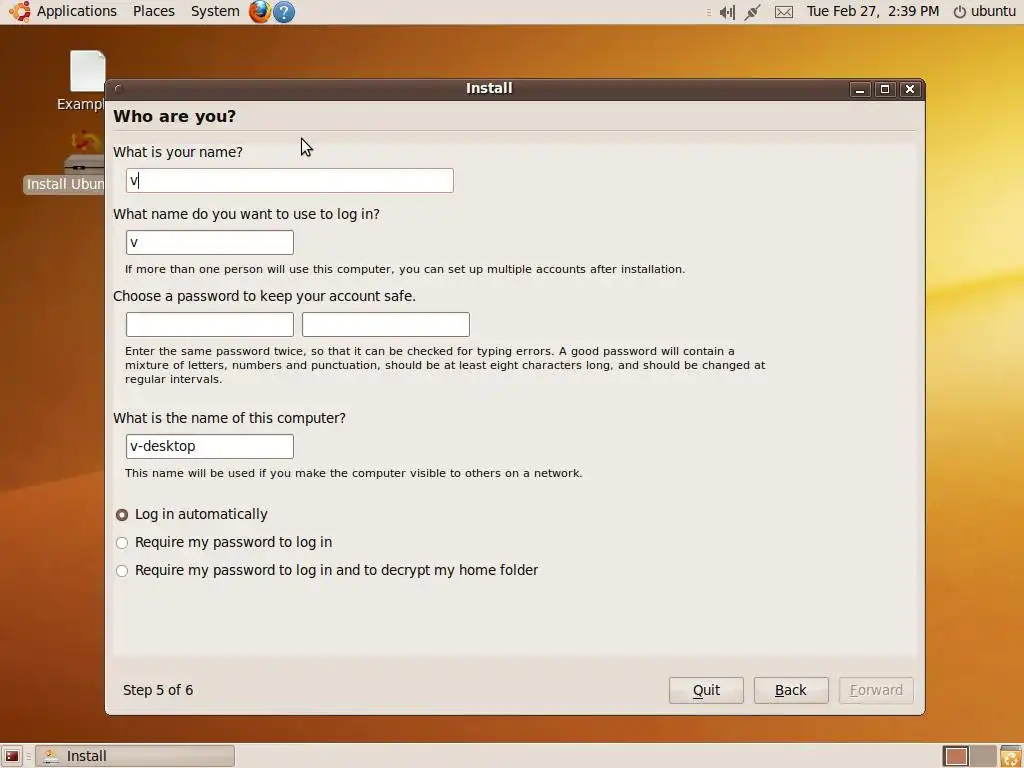
Task: Close the Install window
Action: (x=910, y=89)
